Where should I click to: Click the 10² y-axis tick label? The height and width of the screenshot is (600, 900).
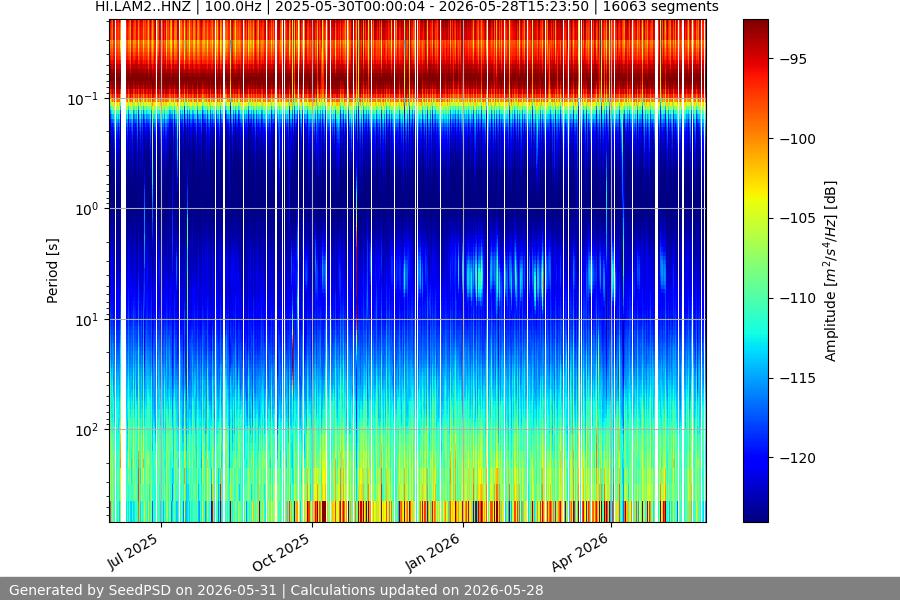pyautogui.click(x=87, y=430)
